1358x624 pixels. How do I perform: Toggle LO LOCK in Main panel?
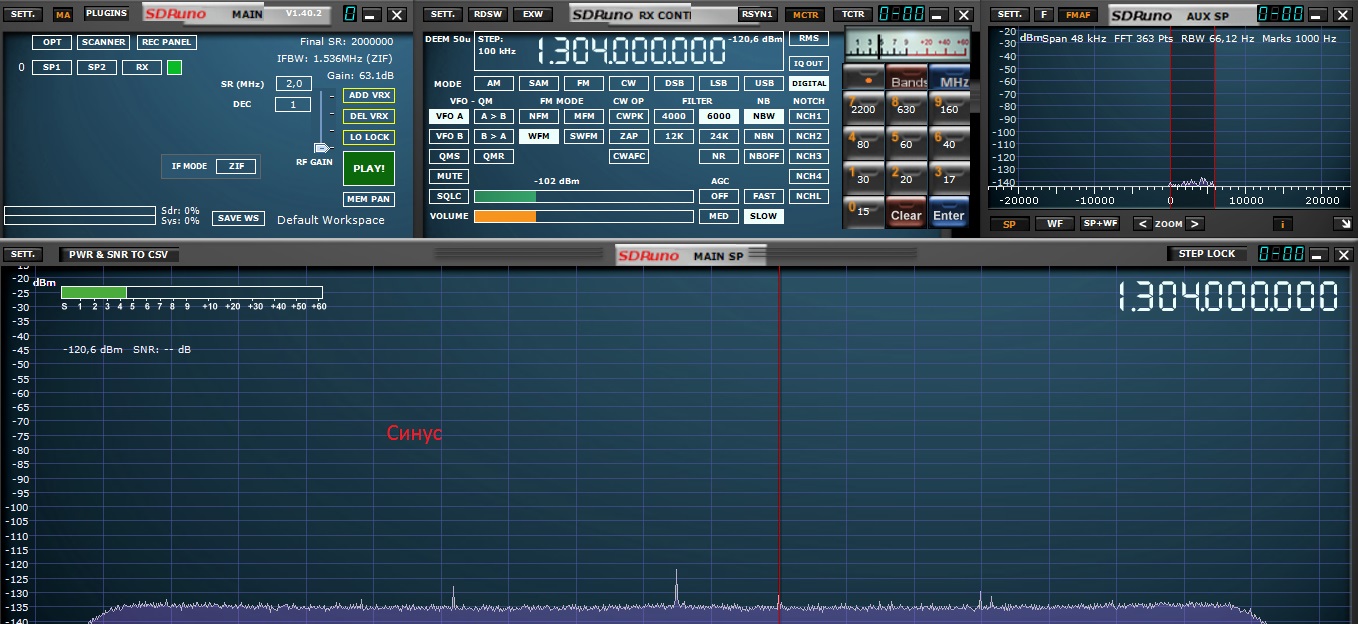tap(369, 137)
